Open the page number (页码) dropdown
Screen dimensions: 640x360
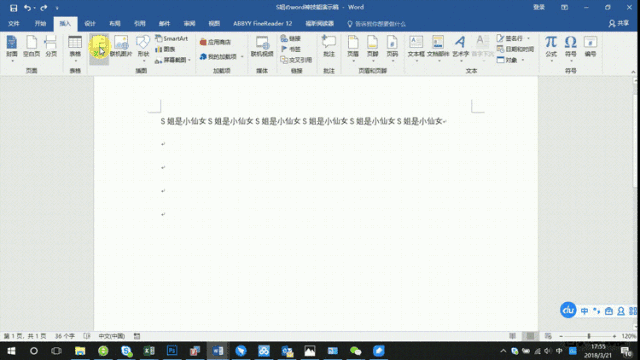pyautogui.click(x=392, y=48)
